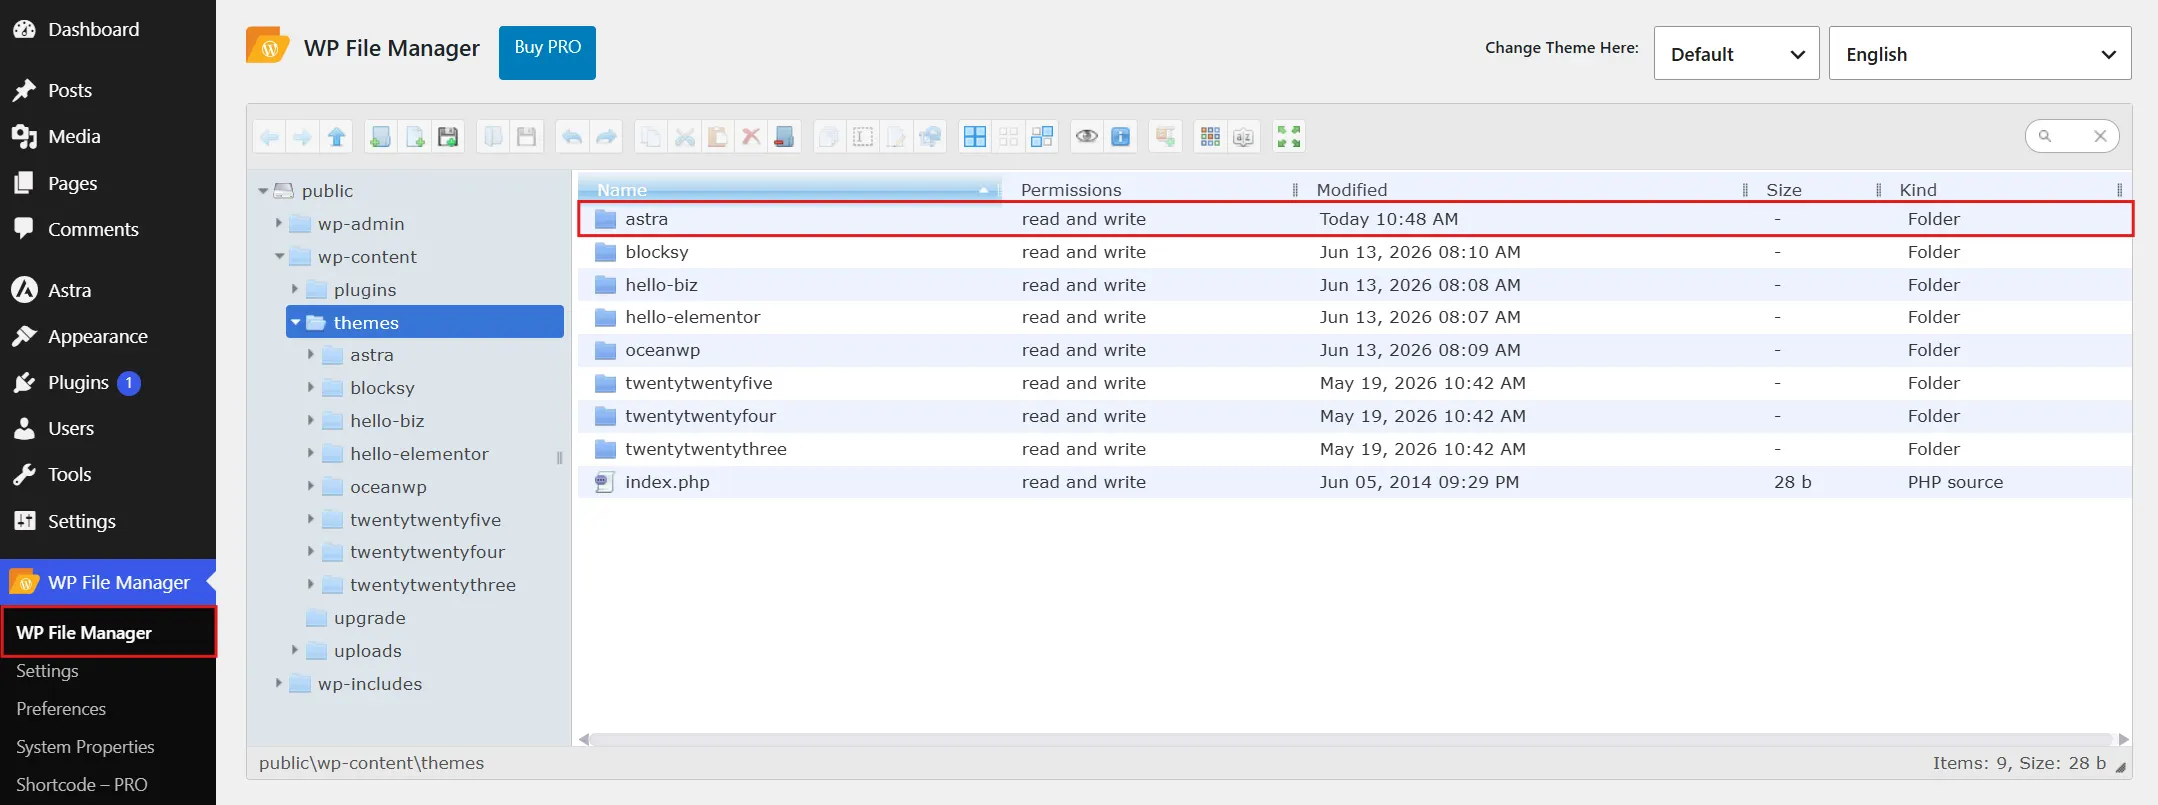Image resolution: width=2158 pixels, height=805 pixels.
Task: Click the colored grid icon to switch view
Action: coord(1210,137)
